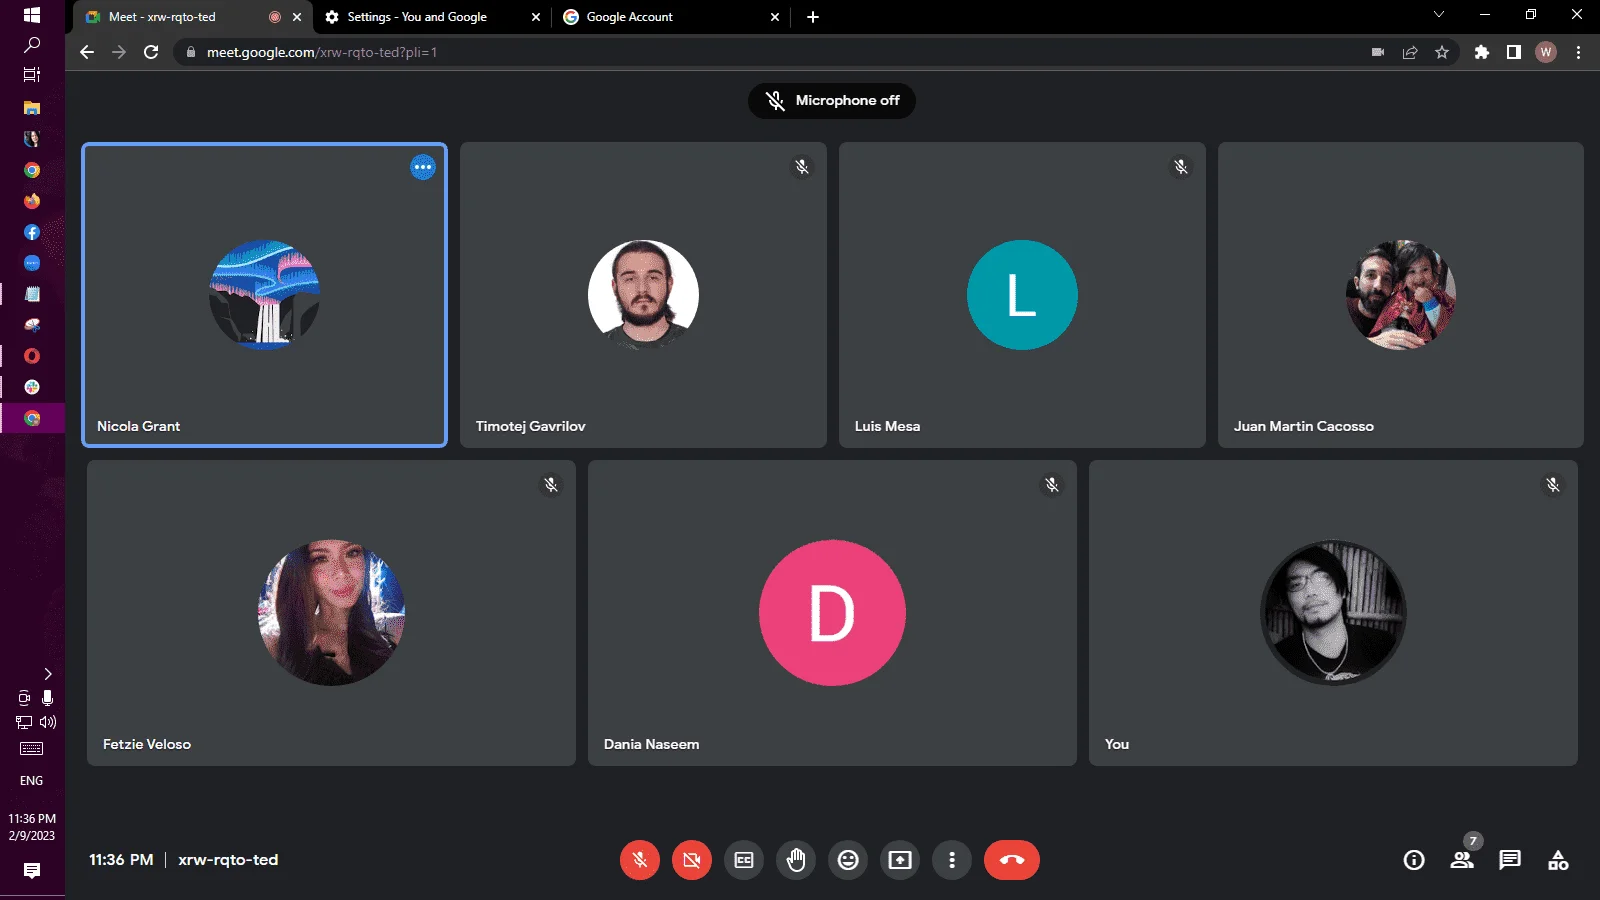Toggle the Chrome side panel

tap(1514, 52)
